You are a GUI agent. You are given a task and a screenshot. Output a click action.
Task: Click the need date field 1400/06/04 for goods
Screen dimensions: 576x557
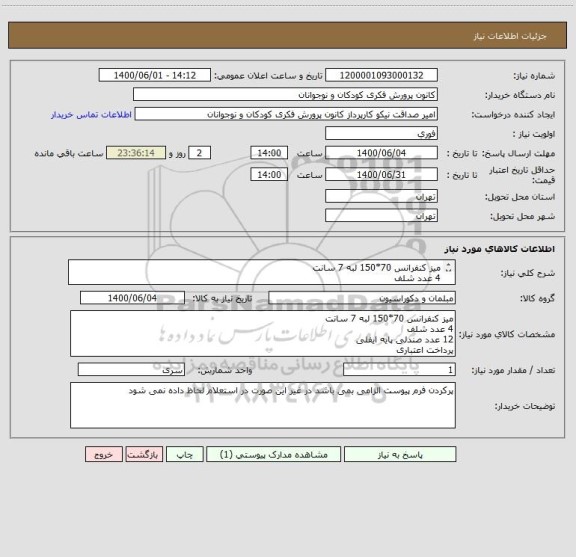coord(132,298)
